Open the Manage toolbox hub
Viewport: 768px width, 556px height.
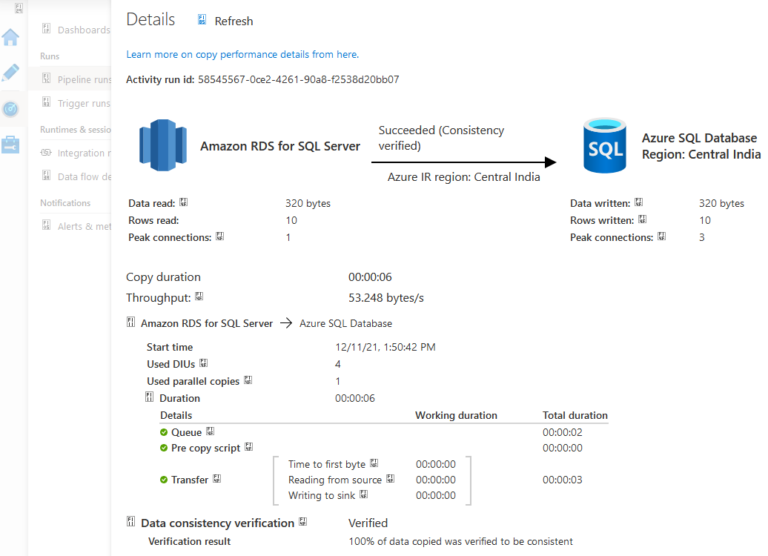click(x=11, y=145)
